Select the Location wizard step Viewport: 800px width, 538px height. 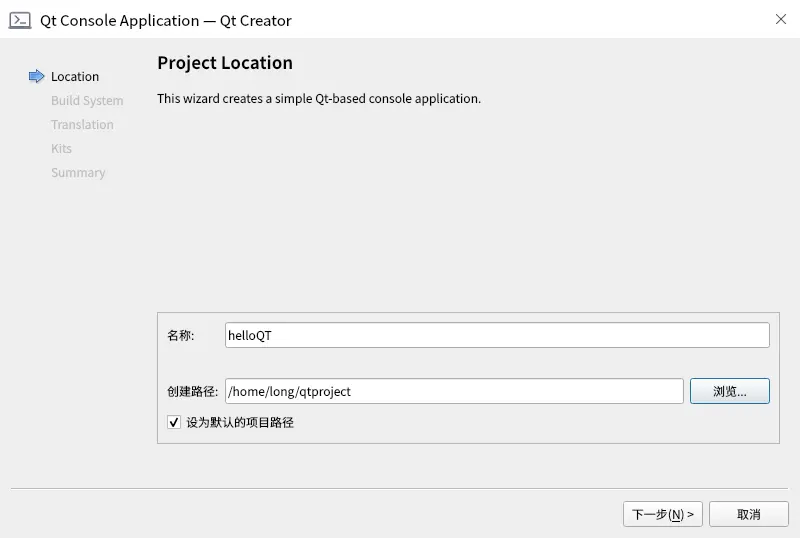(75, 77)
